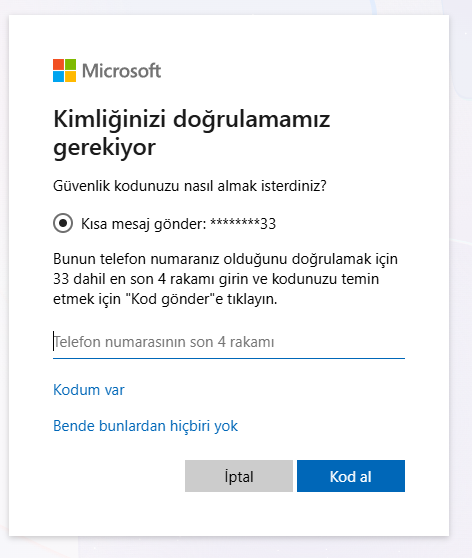Follow the "Bende bunlardan hiçbiri yok" link
The image size is (472, 558).
coord(145,426)
